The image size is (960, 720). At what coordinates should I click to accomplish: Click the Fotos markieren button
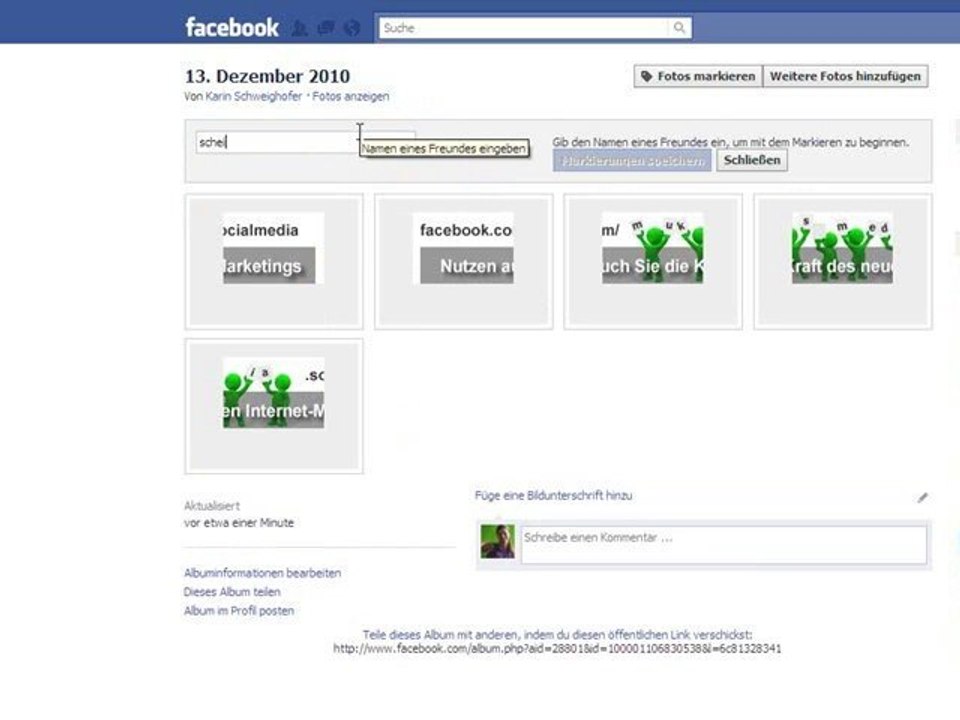[x=698, y=77]
